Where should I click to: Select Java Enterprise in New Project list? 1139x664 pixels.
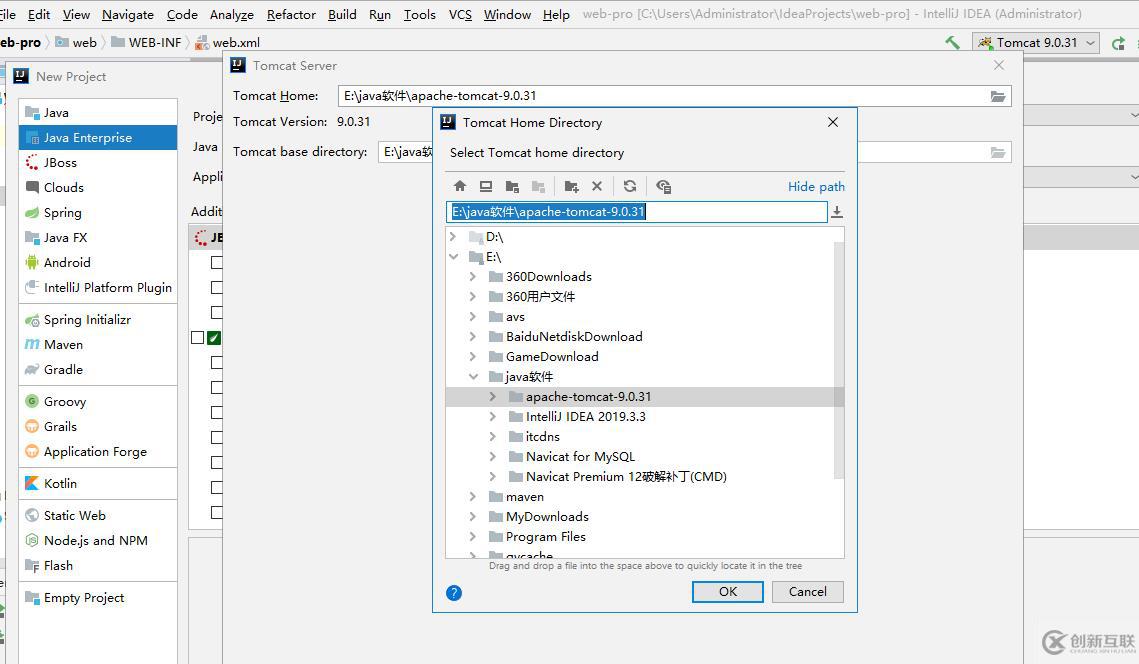pyautogui.click(x=98, y=137)
